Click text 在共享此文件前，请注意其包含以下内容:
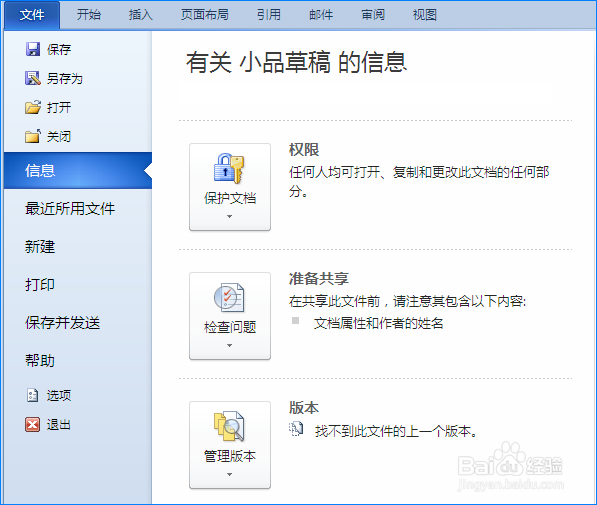The image size is (597, 505). point(407,301)
